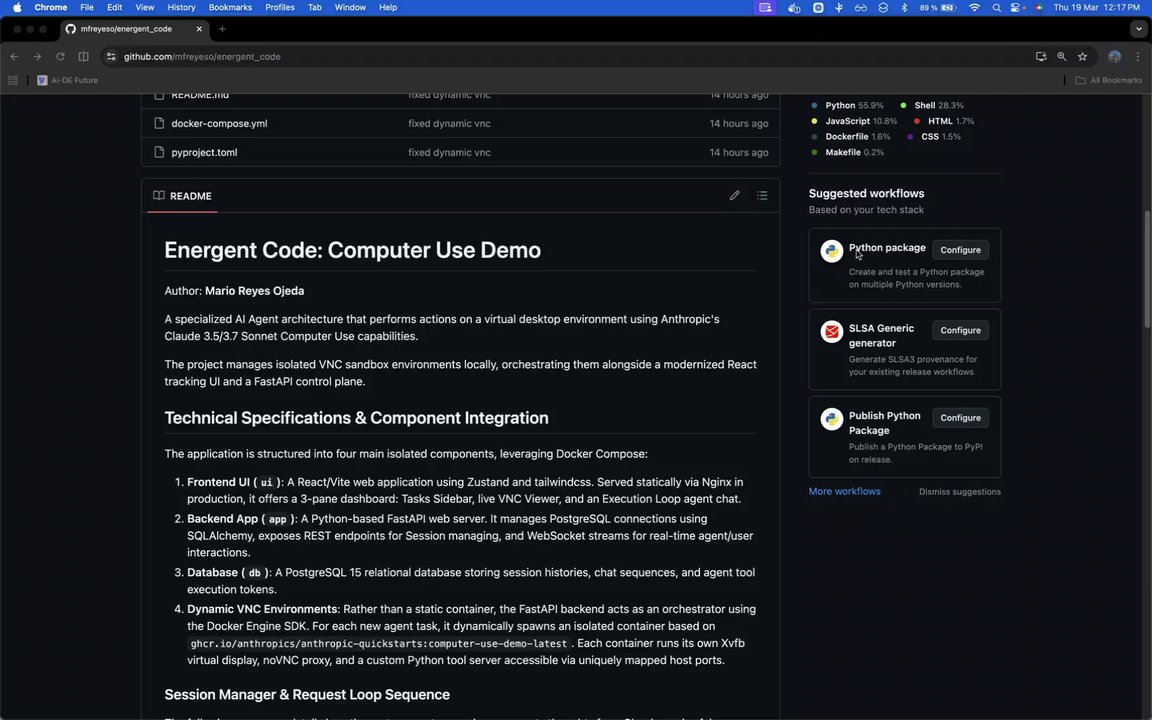Viewport: 1152px width, 720px height.
Task: Click Dismiss suggestions
Action: (960, 492)
